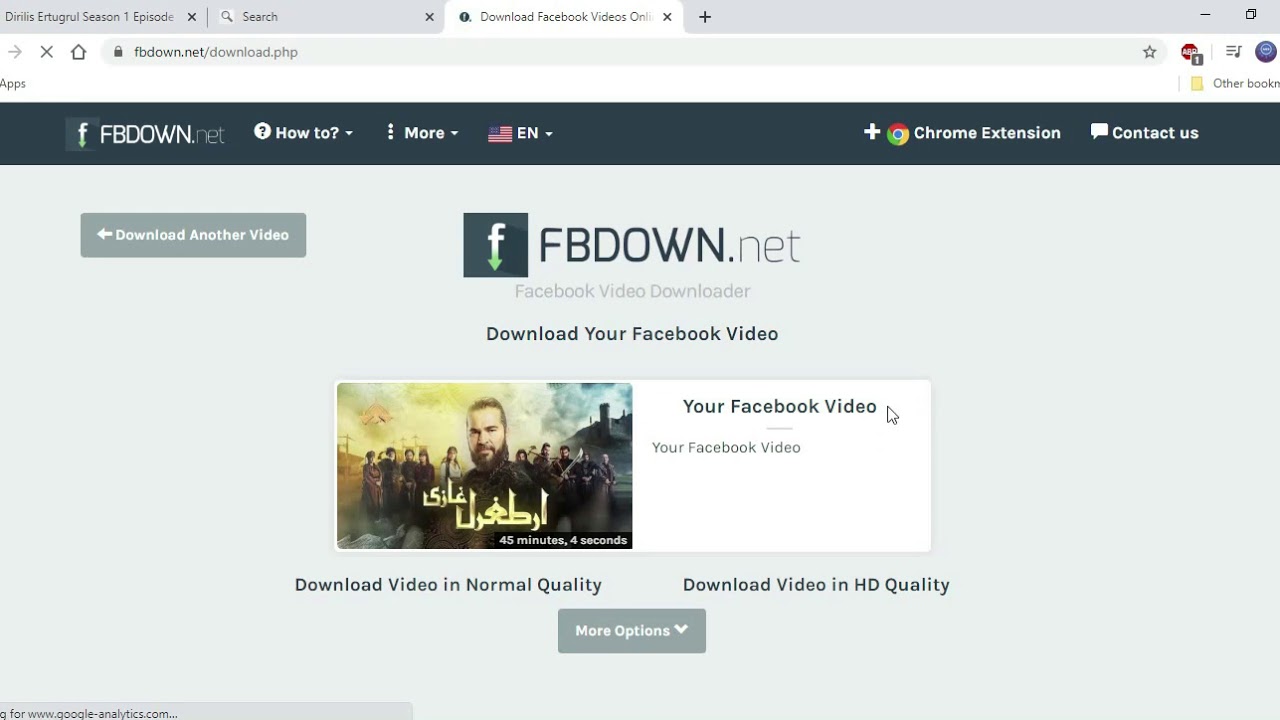Image resolution: width=1280 pixels, height=720 pixels.
Task: Click Download Video in Normal Quality
Action: [x=448, y=585]
